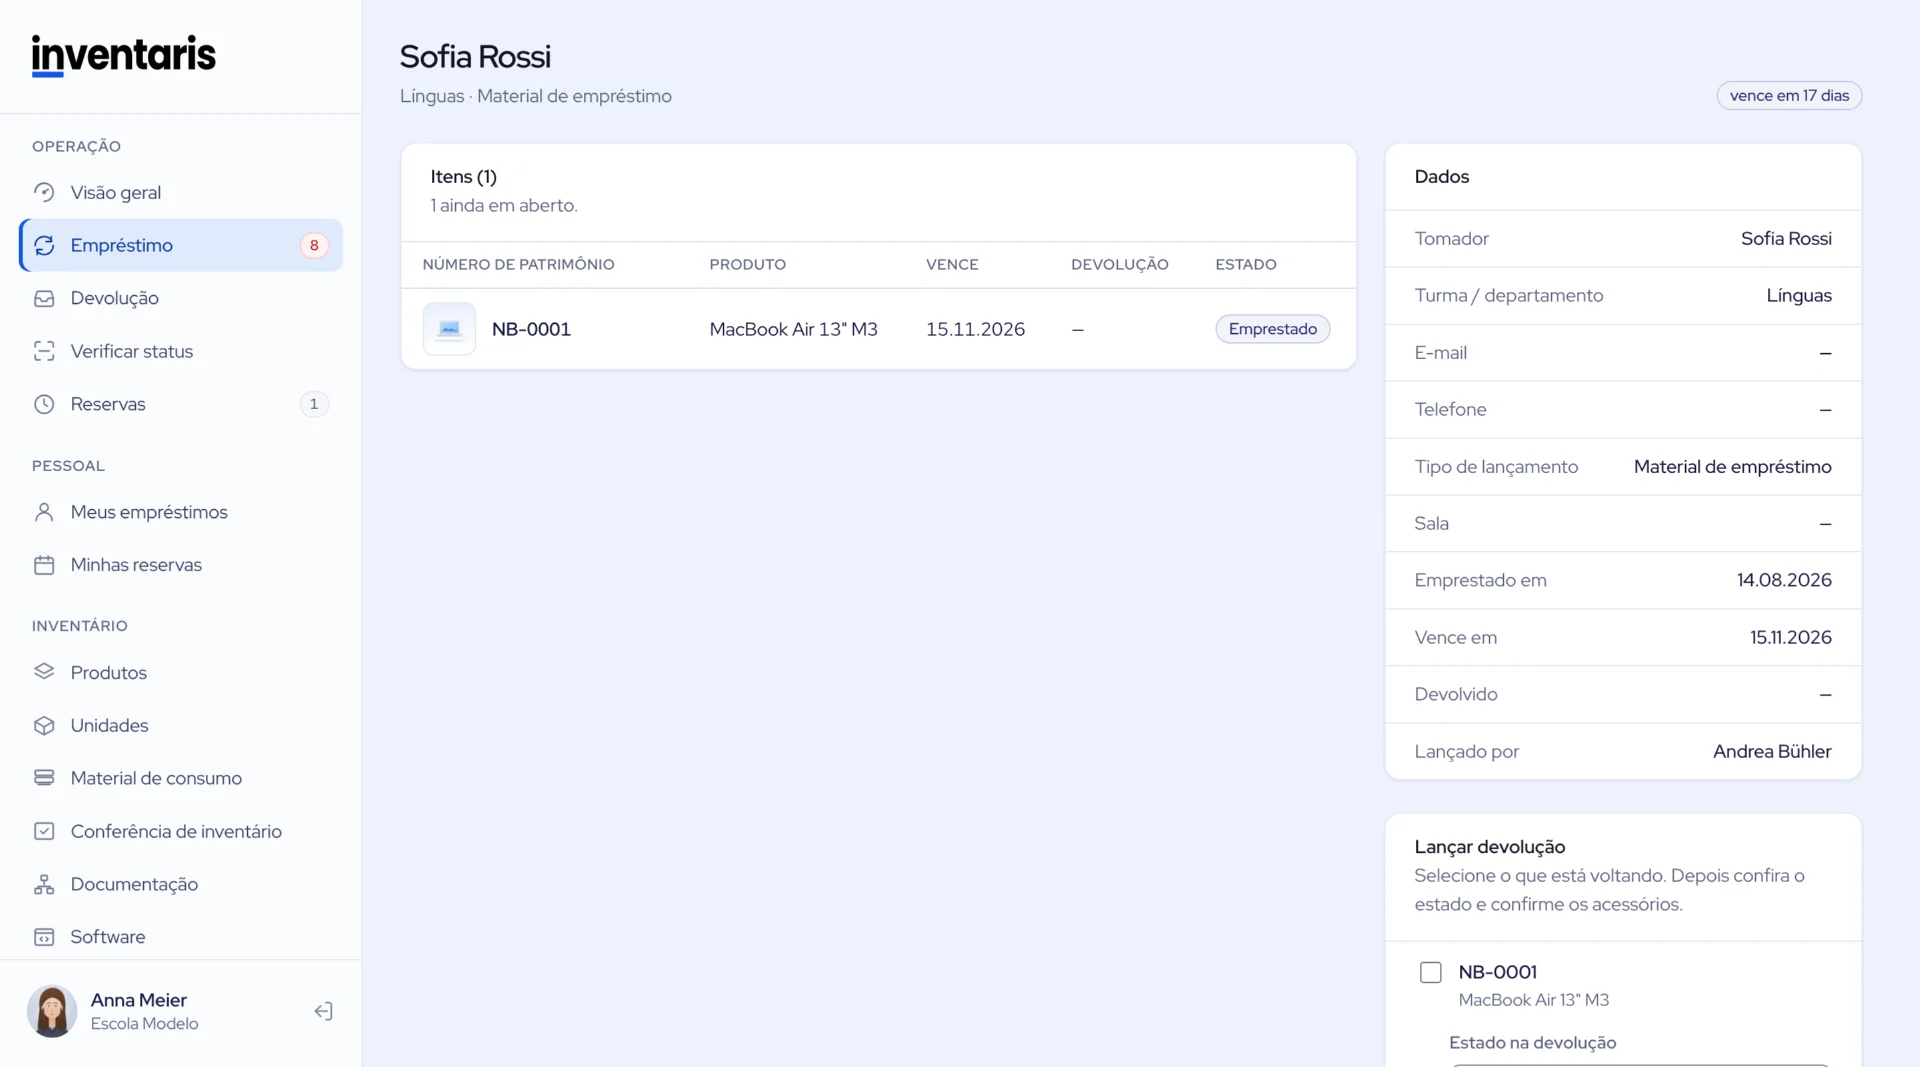Click the Produtos layers icon
Image resolution: width=1920 pixels, height=1067 pixels.
44,672
